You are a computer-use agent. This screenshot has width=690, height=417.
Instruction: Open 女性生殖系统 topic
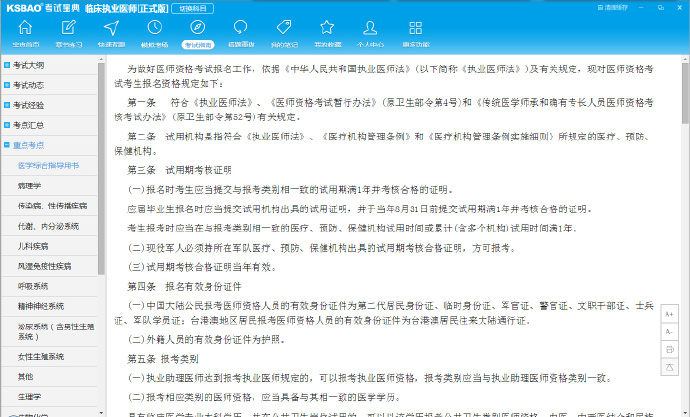point(49,356)
